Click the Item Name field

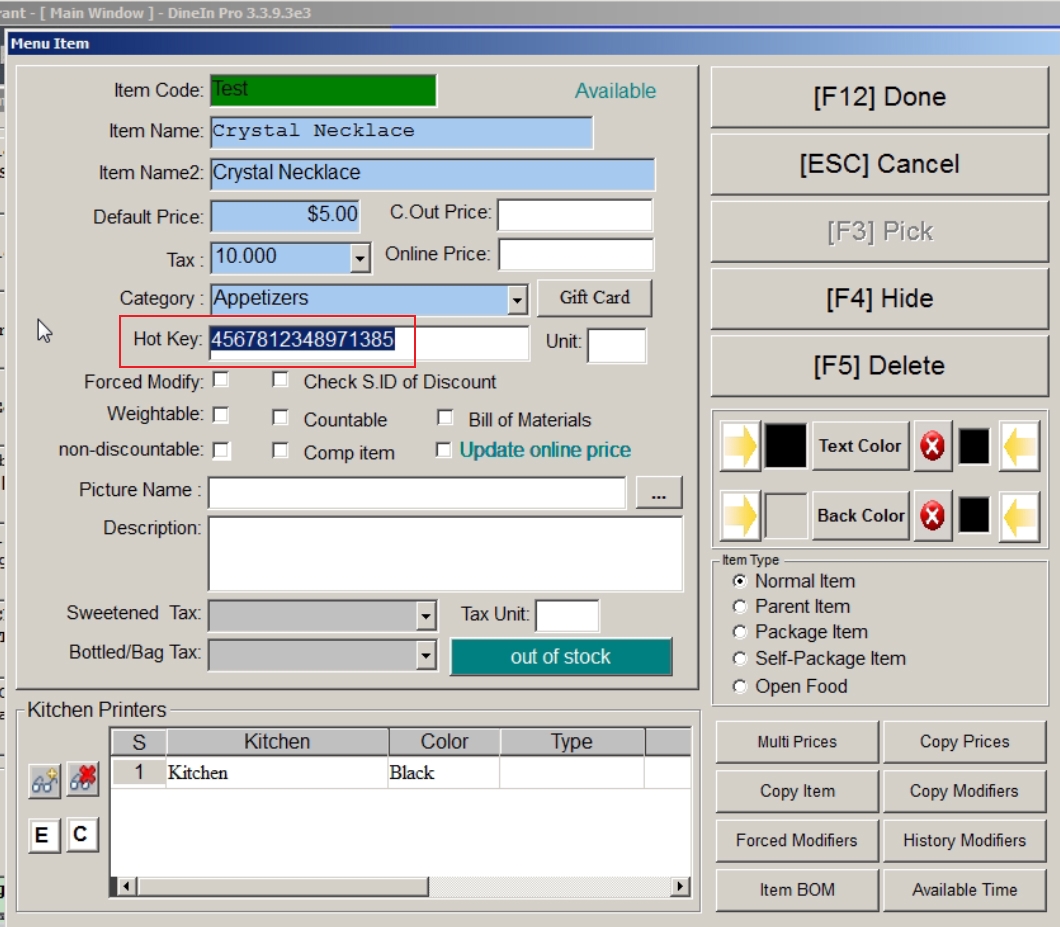(x=402, y=132)
